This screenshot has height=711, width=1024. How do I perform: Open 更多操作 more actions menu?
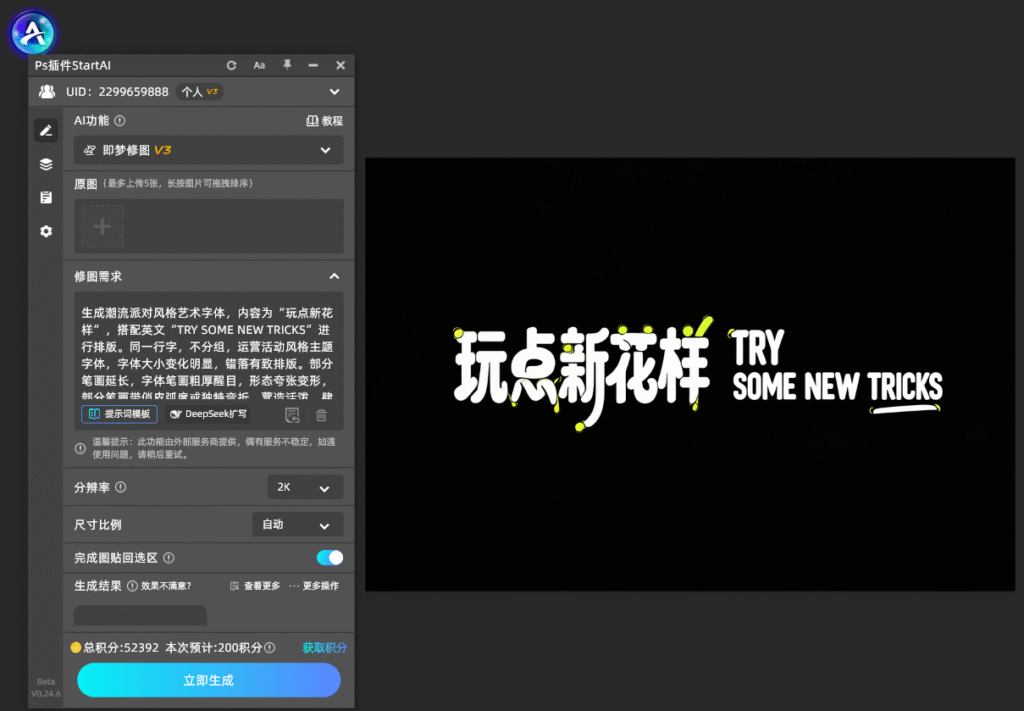click(314, 586)
